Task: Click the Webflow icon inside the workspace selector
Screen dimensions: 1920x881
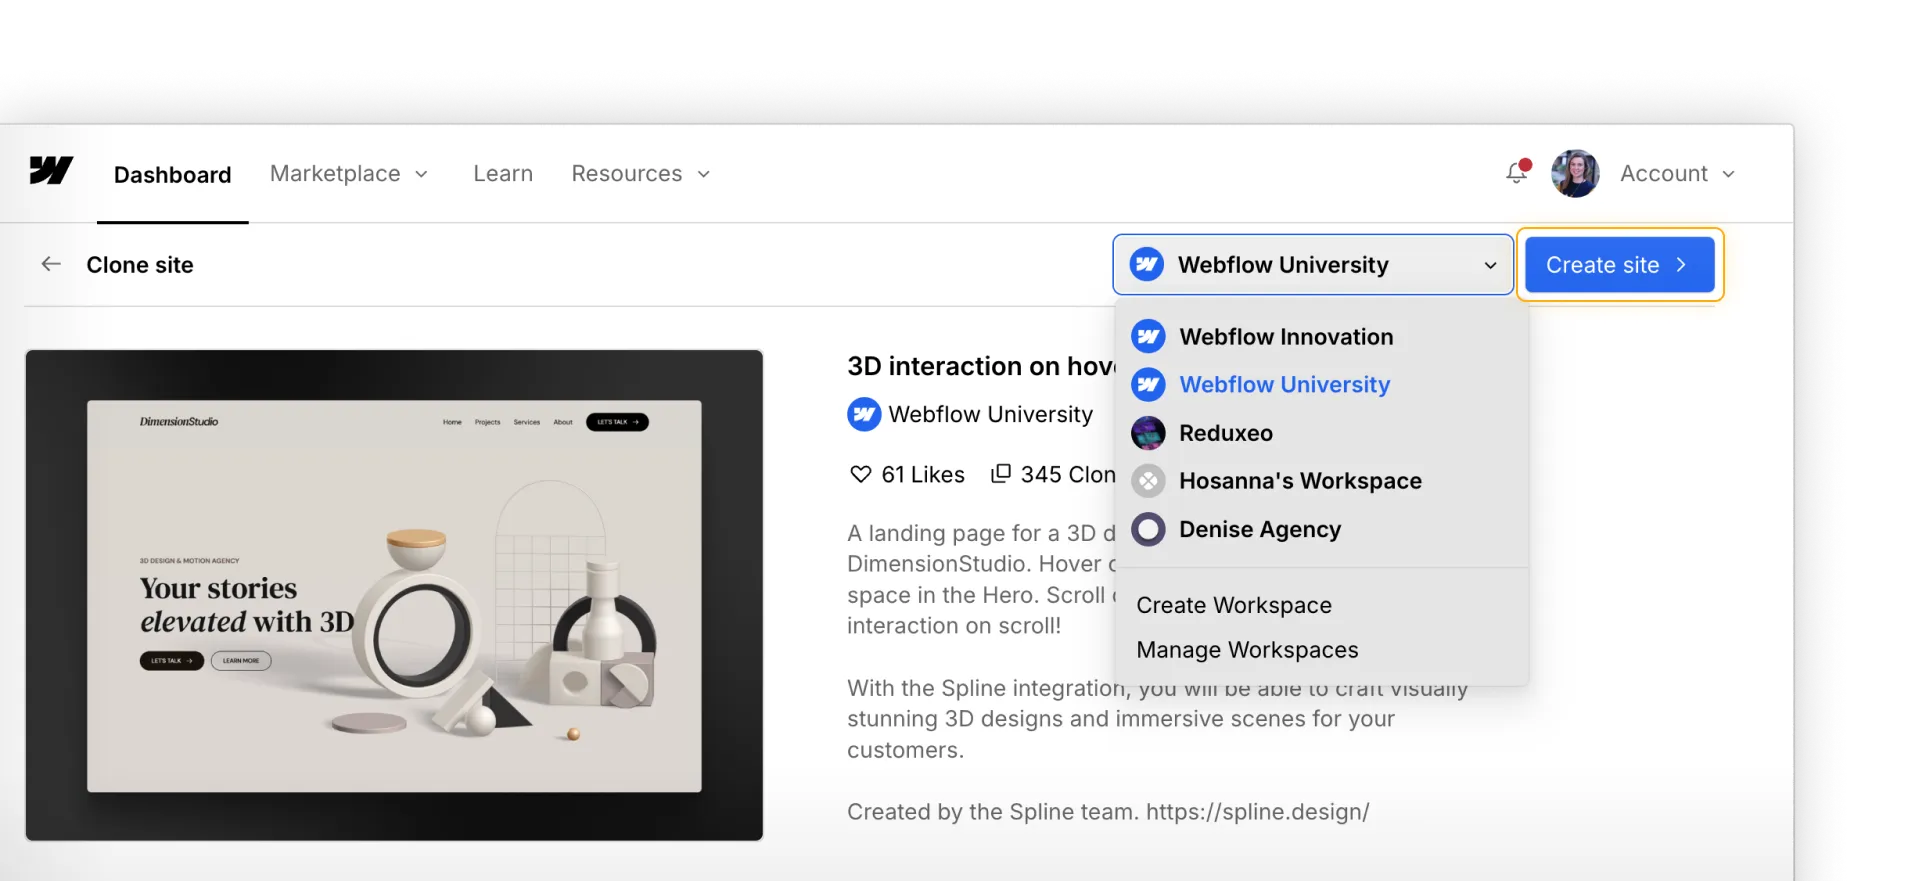Action: click(x=1147, y=264)
